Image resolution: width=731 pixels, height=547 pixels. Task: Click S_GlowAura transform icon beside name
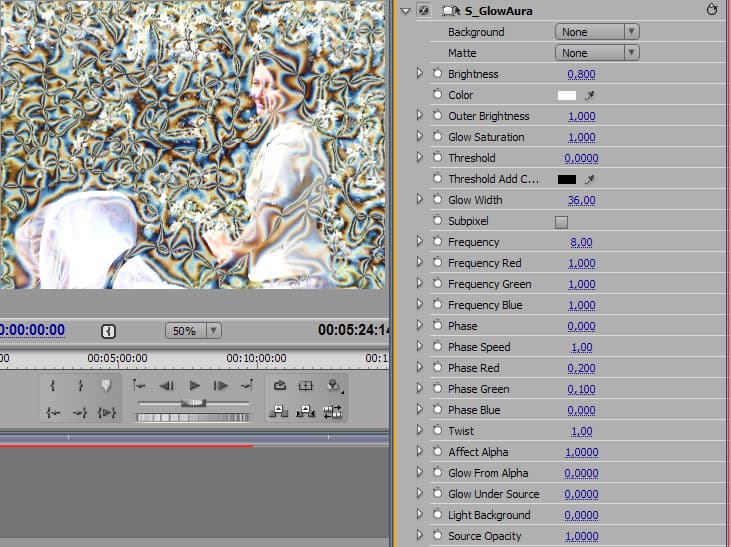(451, 11)
